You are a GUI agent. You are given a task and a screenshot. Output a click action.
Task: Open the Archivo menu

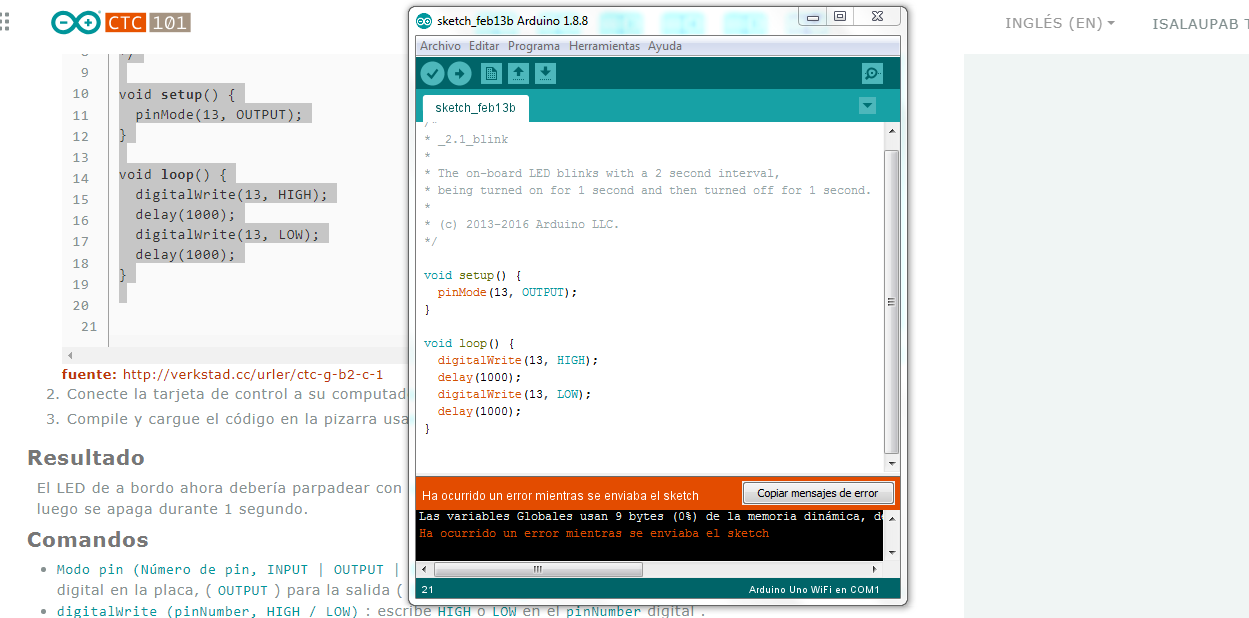[x=440, y=46]
